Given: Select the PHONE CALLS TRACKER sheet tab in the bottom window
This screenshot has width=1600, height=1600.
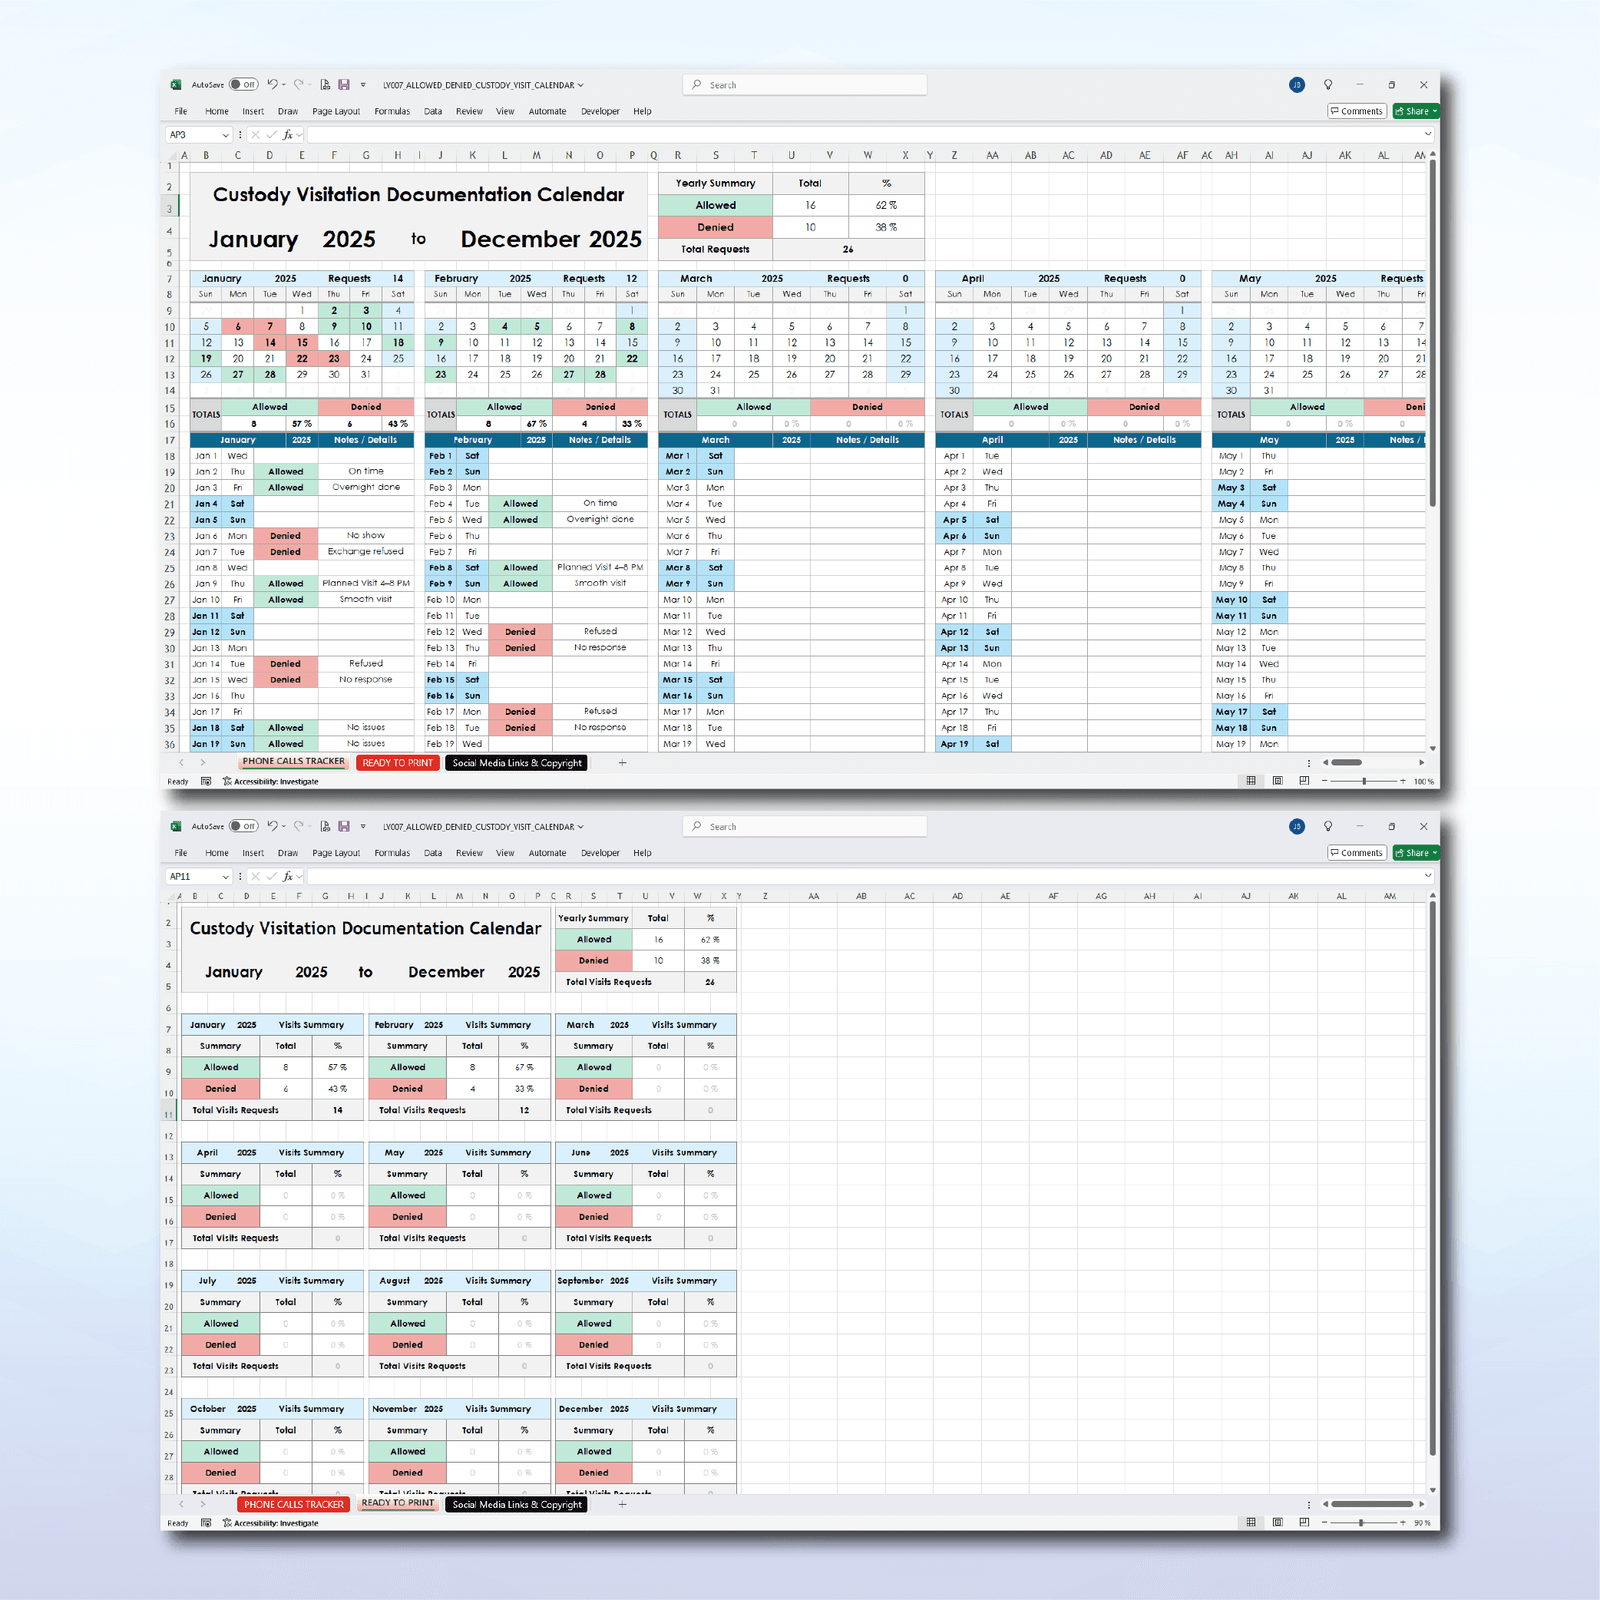Looking at the screenshot, I should (294, 1505).
